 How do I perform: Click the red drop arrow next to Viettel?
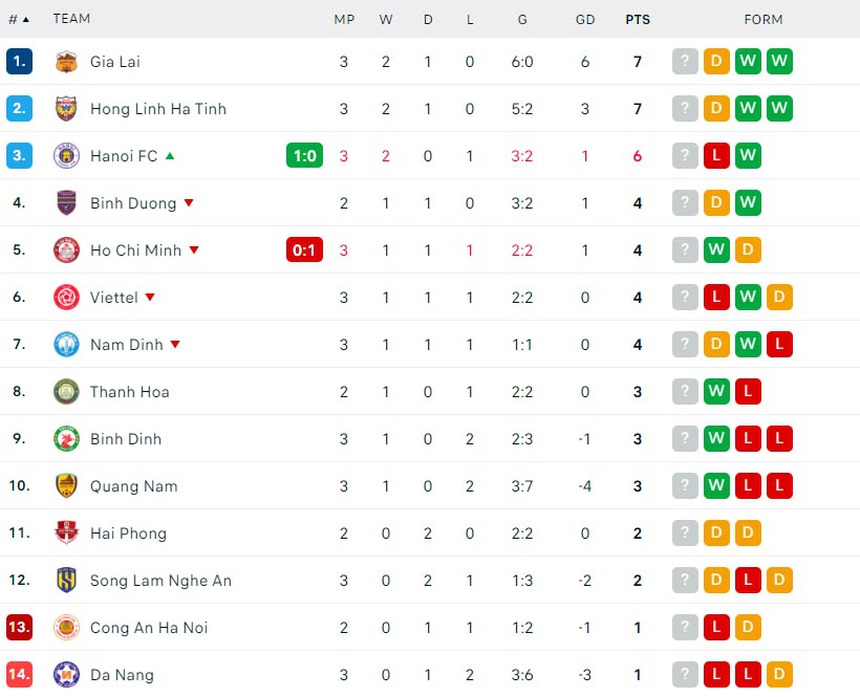point(150,296)
